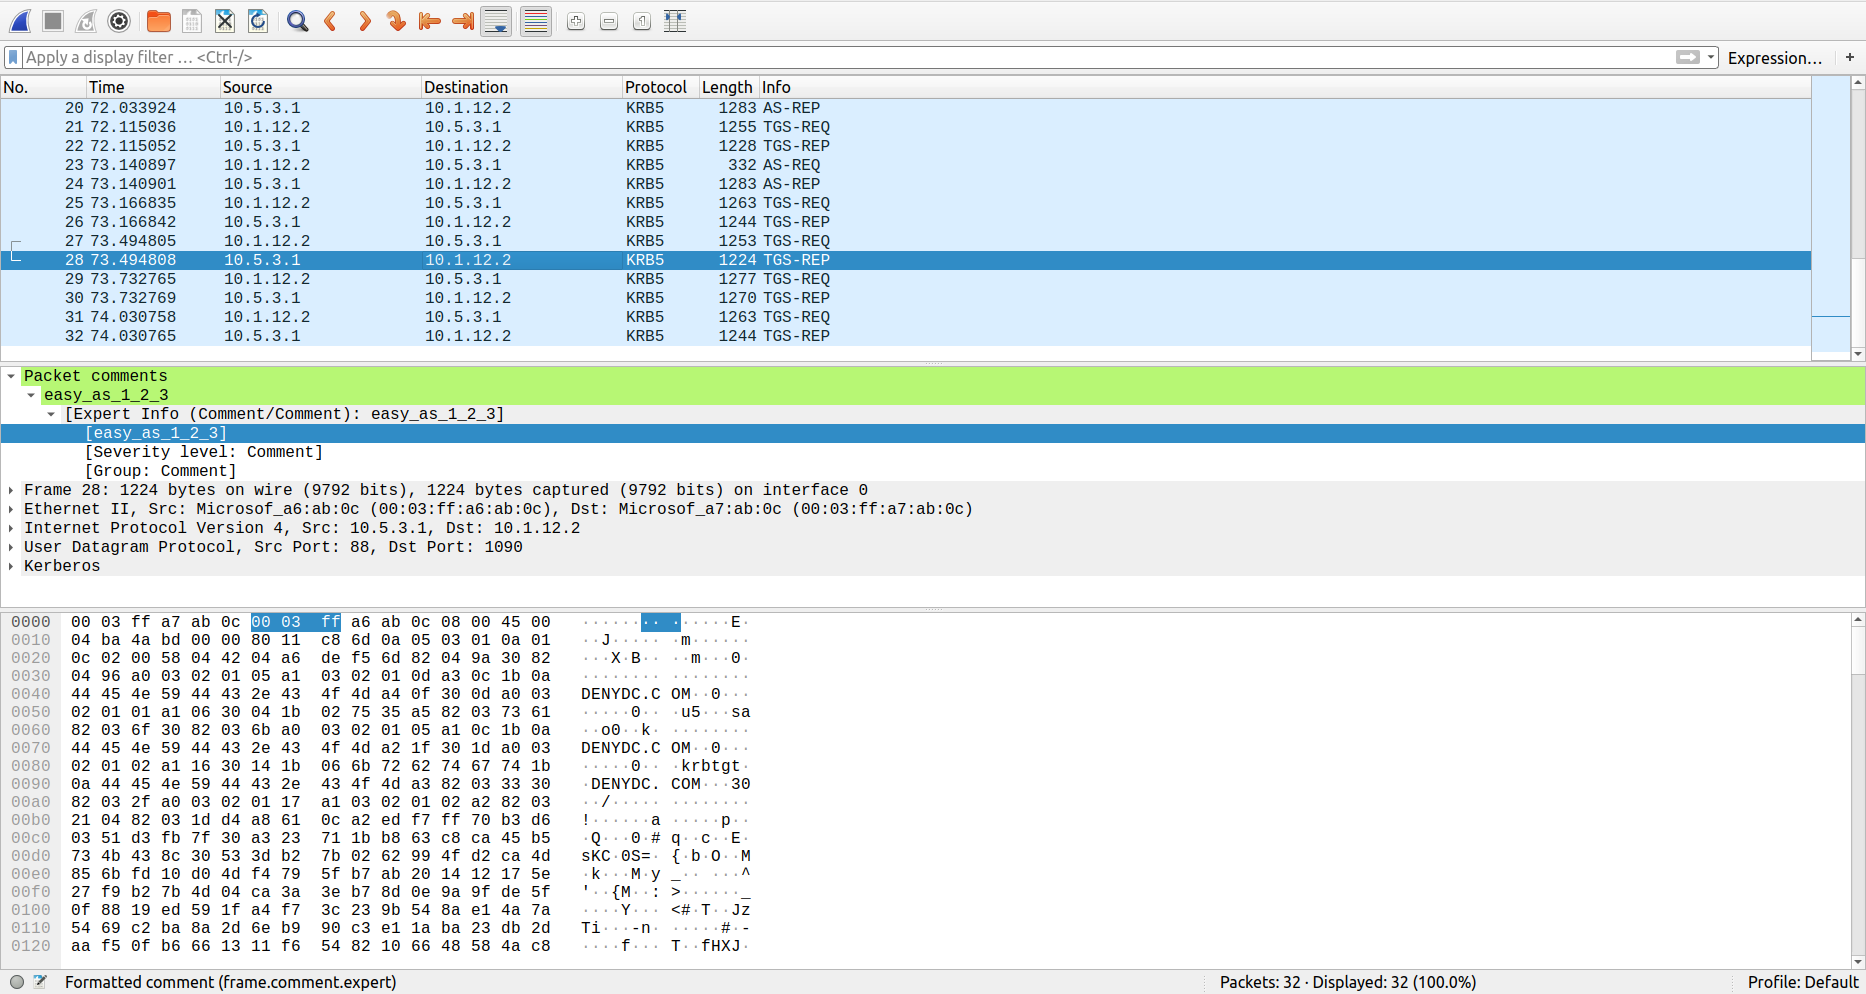Sort packets by Time column
The image size is (1866, 994).
pyautogui.click(x=153, y=87)
